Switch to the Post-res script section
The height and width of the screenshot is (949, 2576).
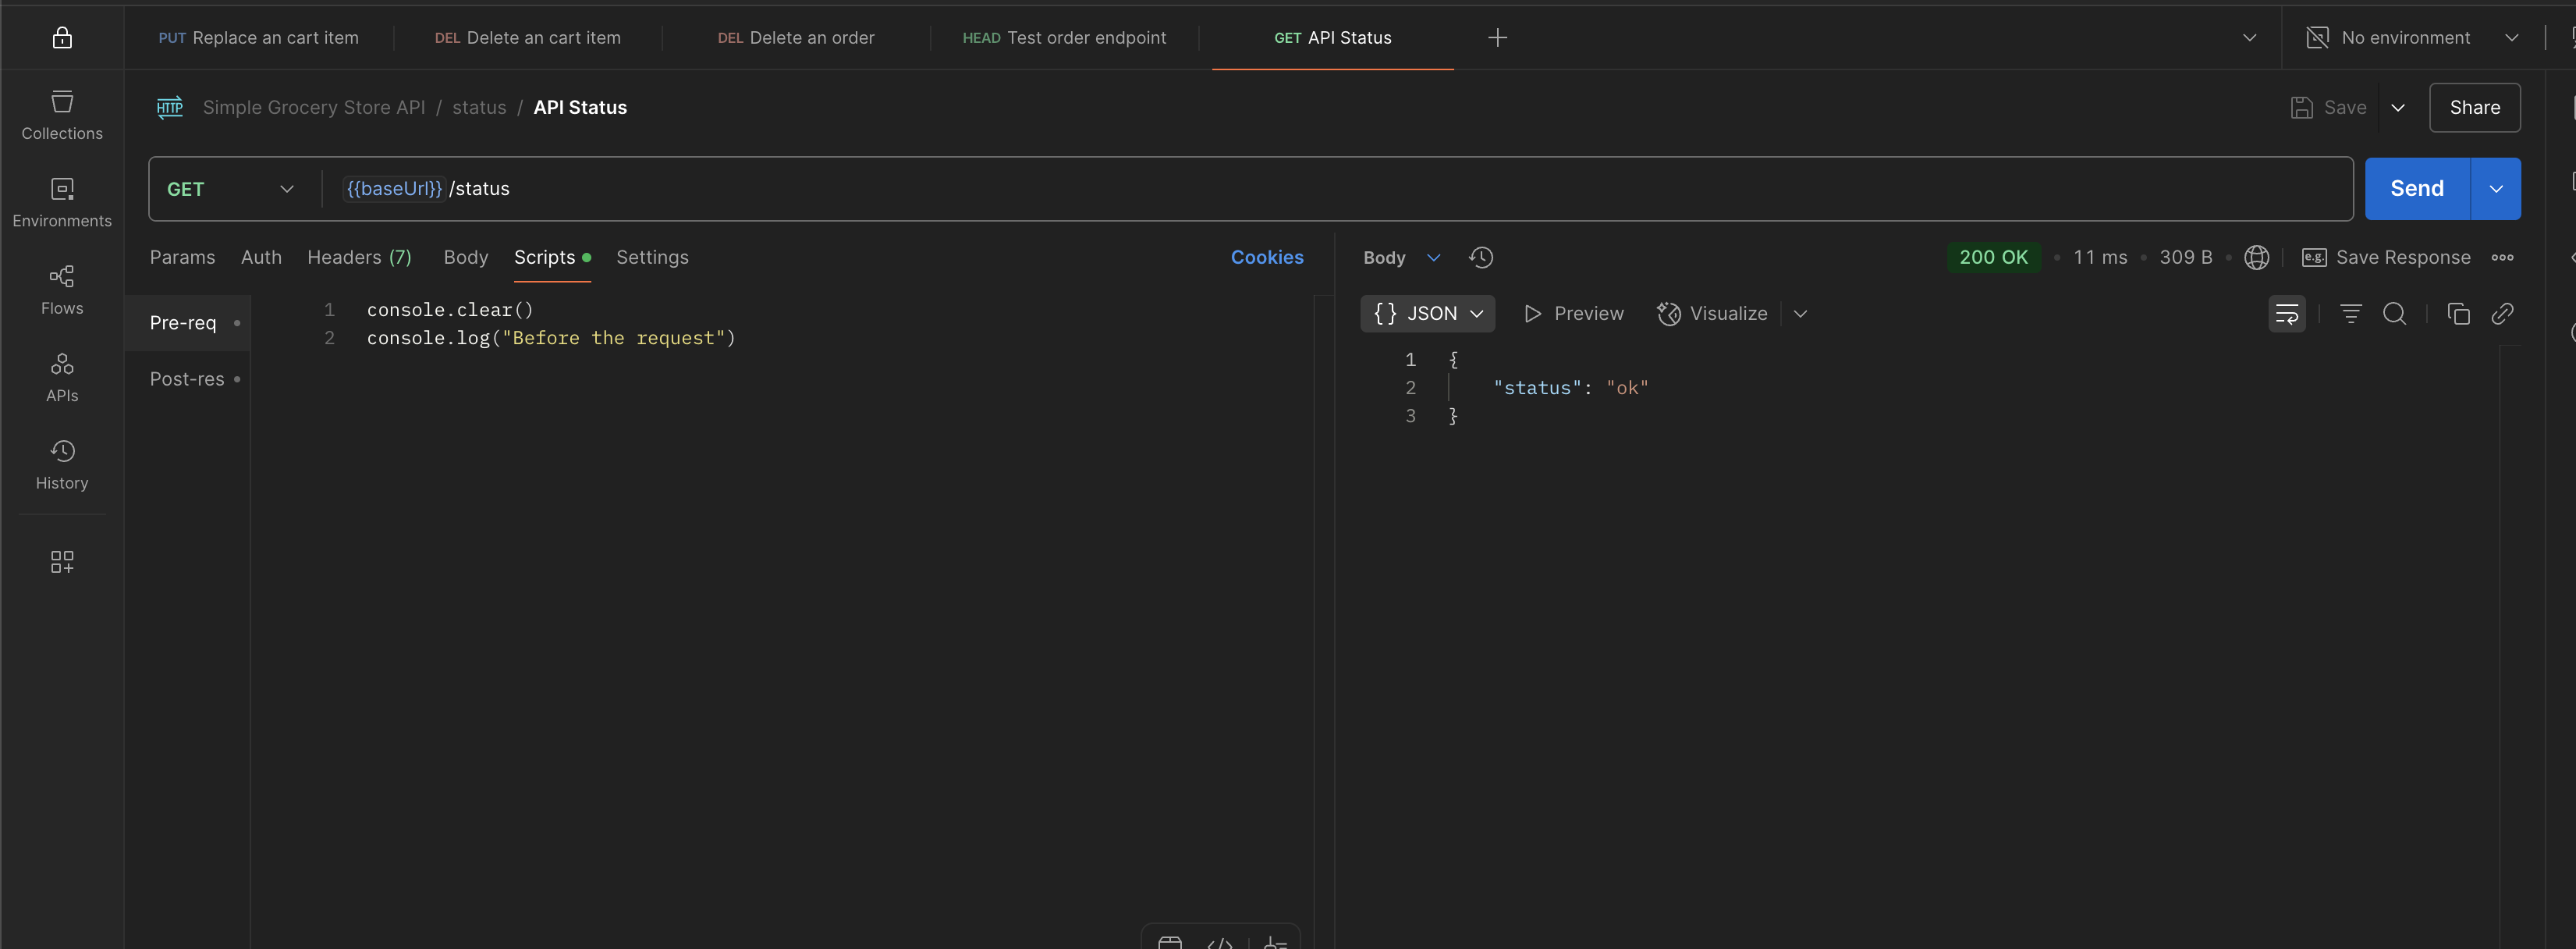(x=187, y=379)
